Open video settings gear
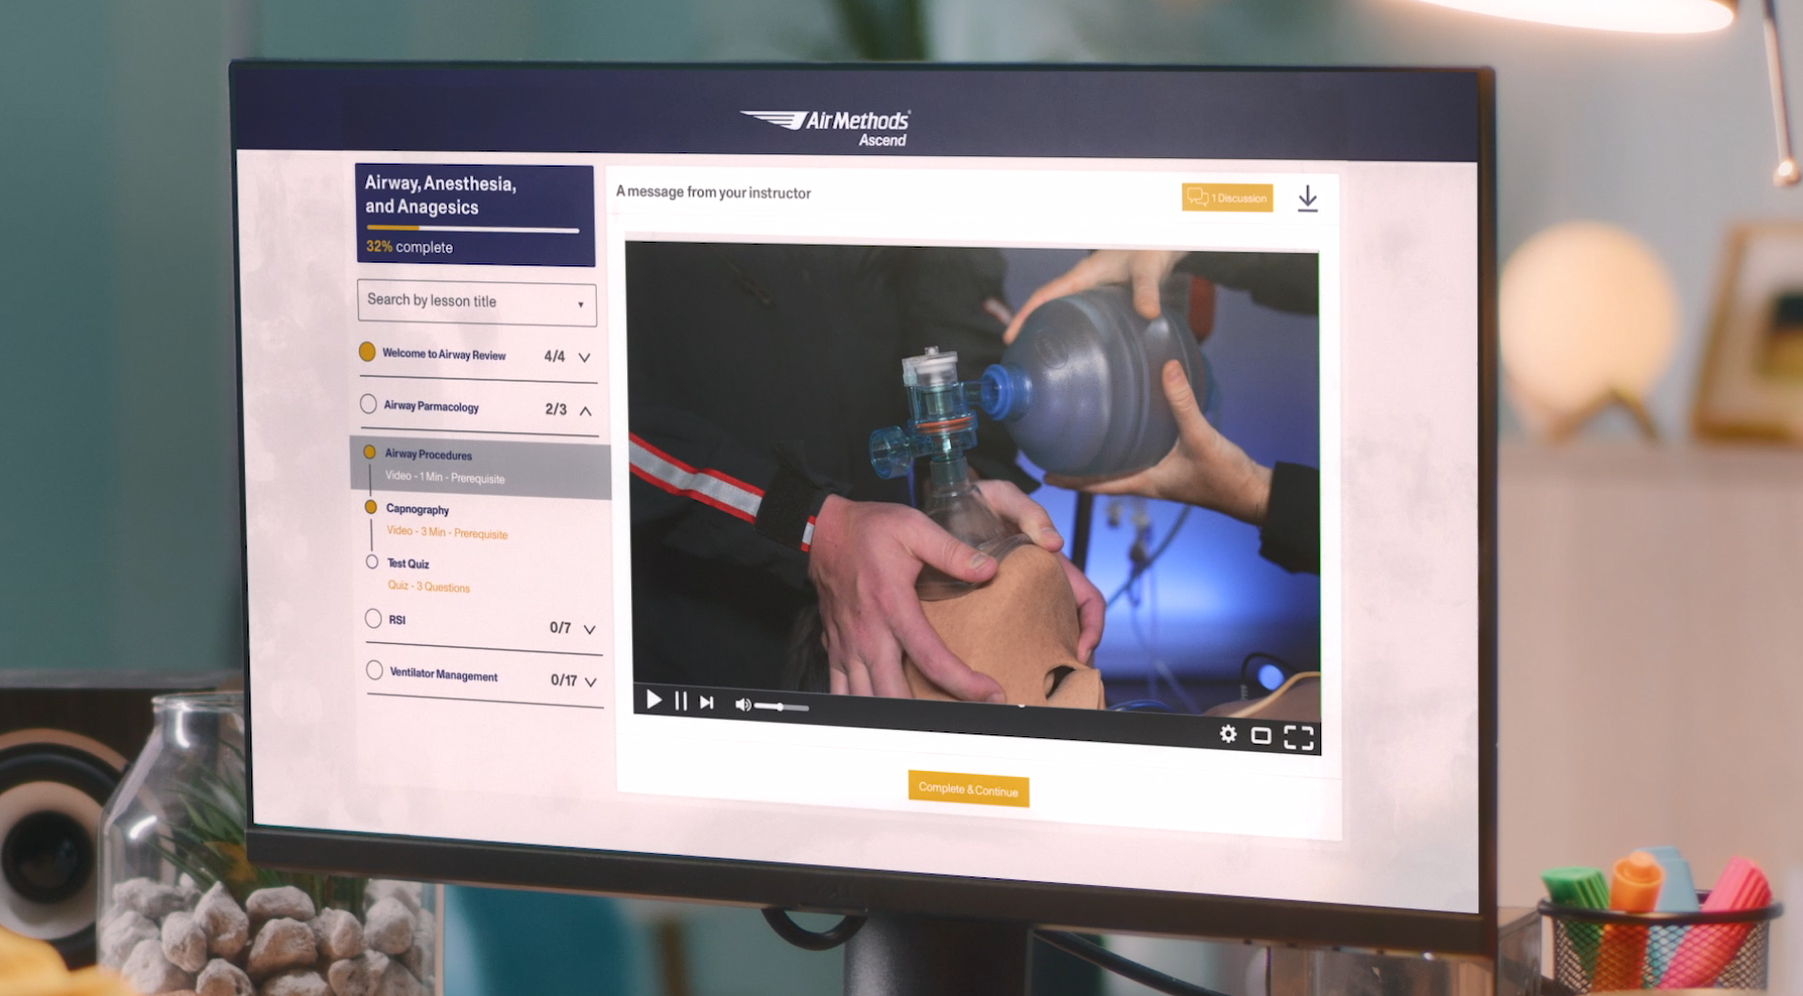 click(1228, 734)
